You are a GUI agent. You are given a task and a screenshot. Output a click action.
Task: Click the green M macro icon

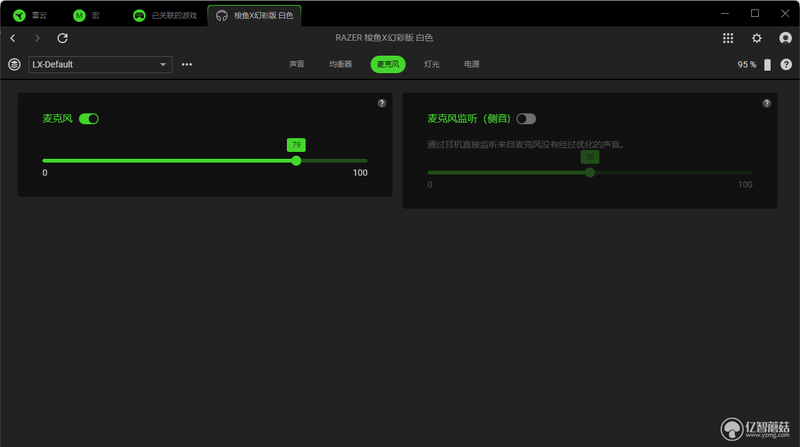(x=79, y=15)
